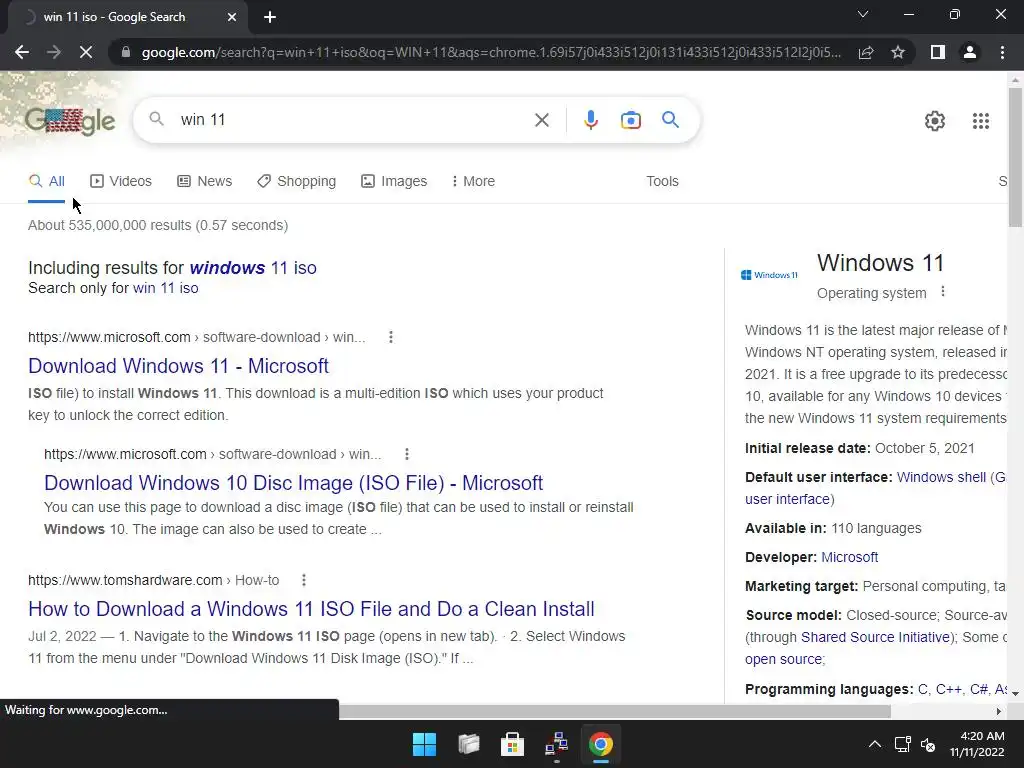Switch to Images results
The width and height of the screenshot is (1024, 768).
[394, 182]
